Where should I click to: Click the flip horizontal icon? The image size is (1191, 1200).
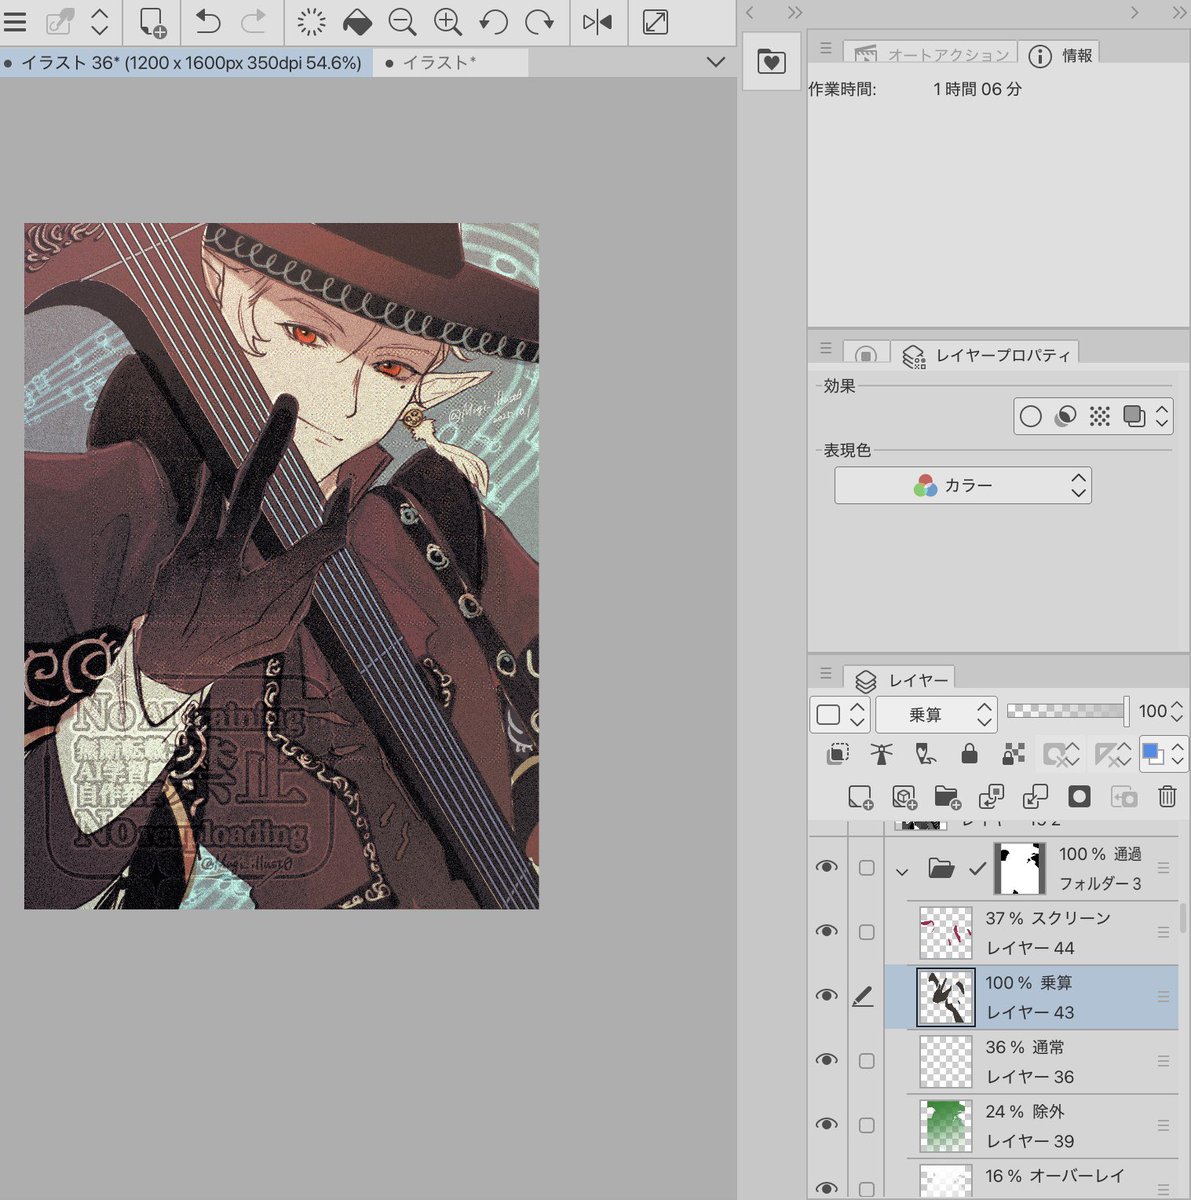[x=597, y=22]
